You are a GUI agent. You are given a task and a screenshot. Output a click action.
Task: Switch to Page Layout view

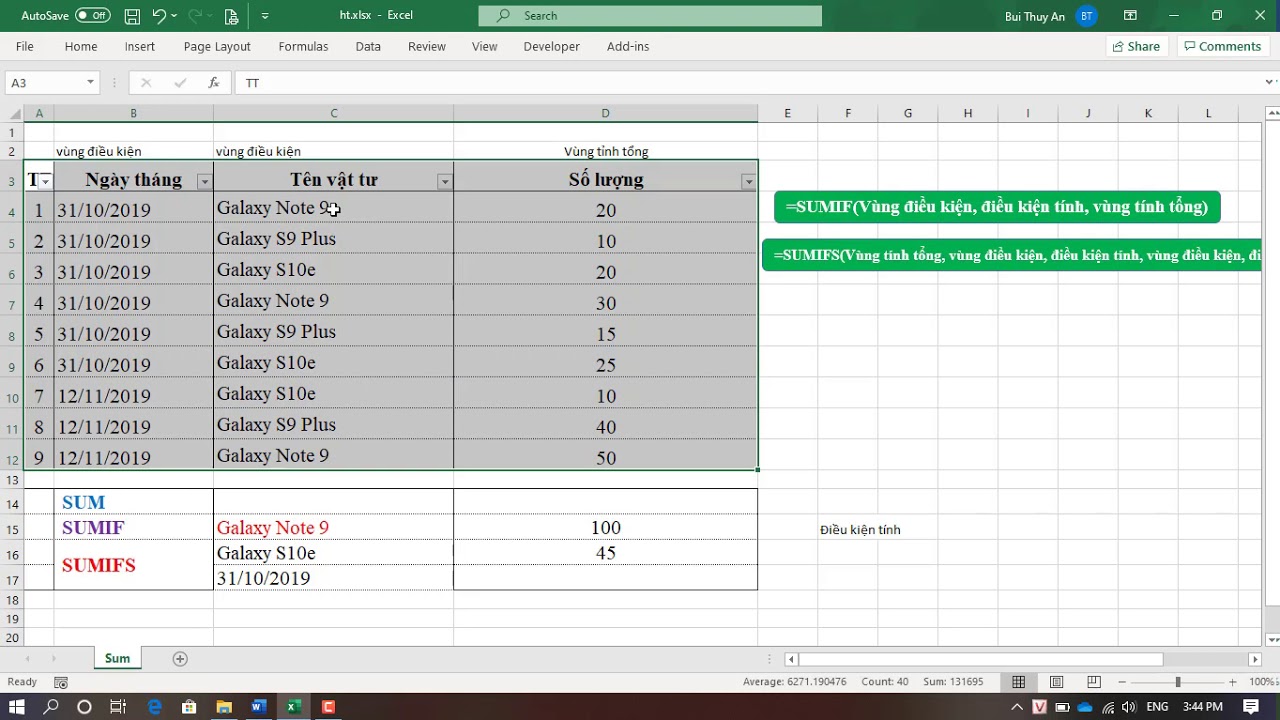tap(1056, 682)
